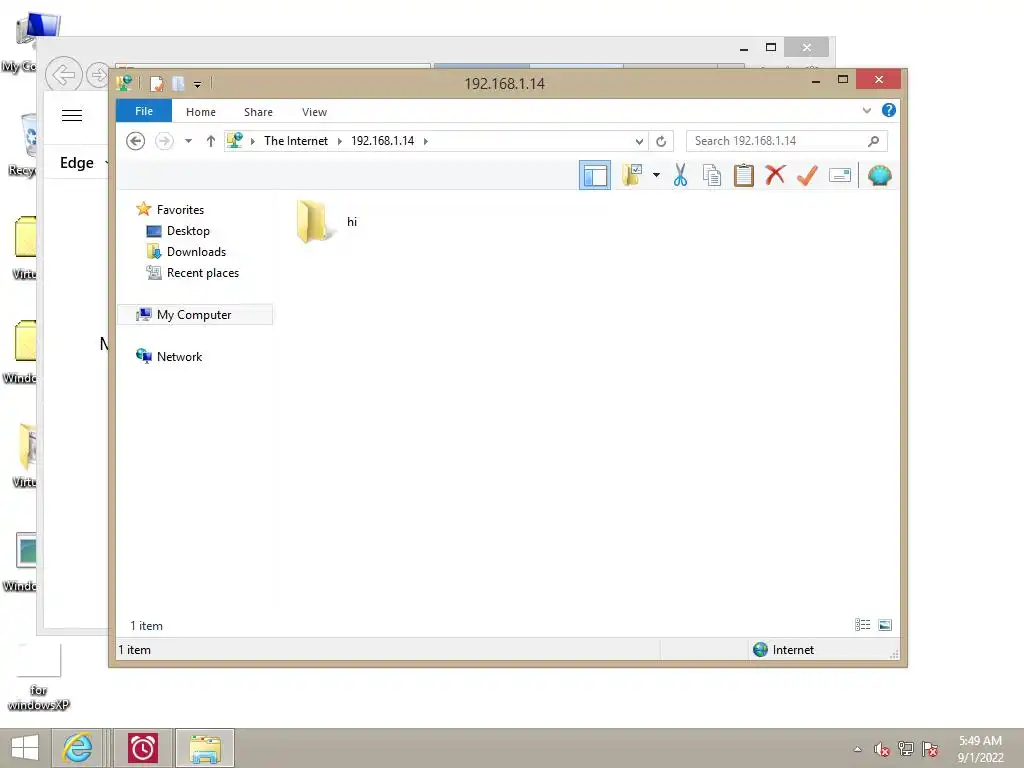This screenshot has height=768, width=1024.
Task: Click the muted volume tray icon
Action: pos(882,749)
